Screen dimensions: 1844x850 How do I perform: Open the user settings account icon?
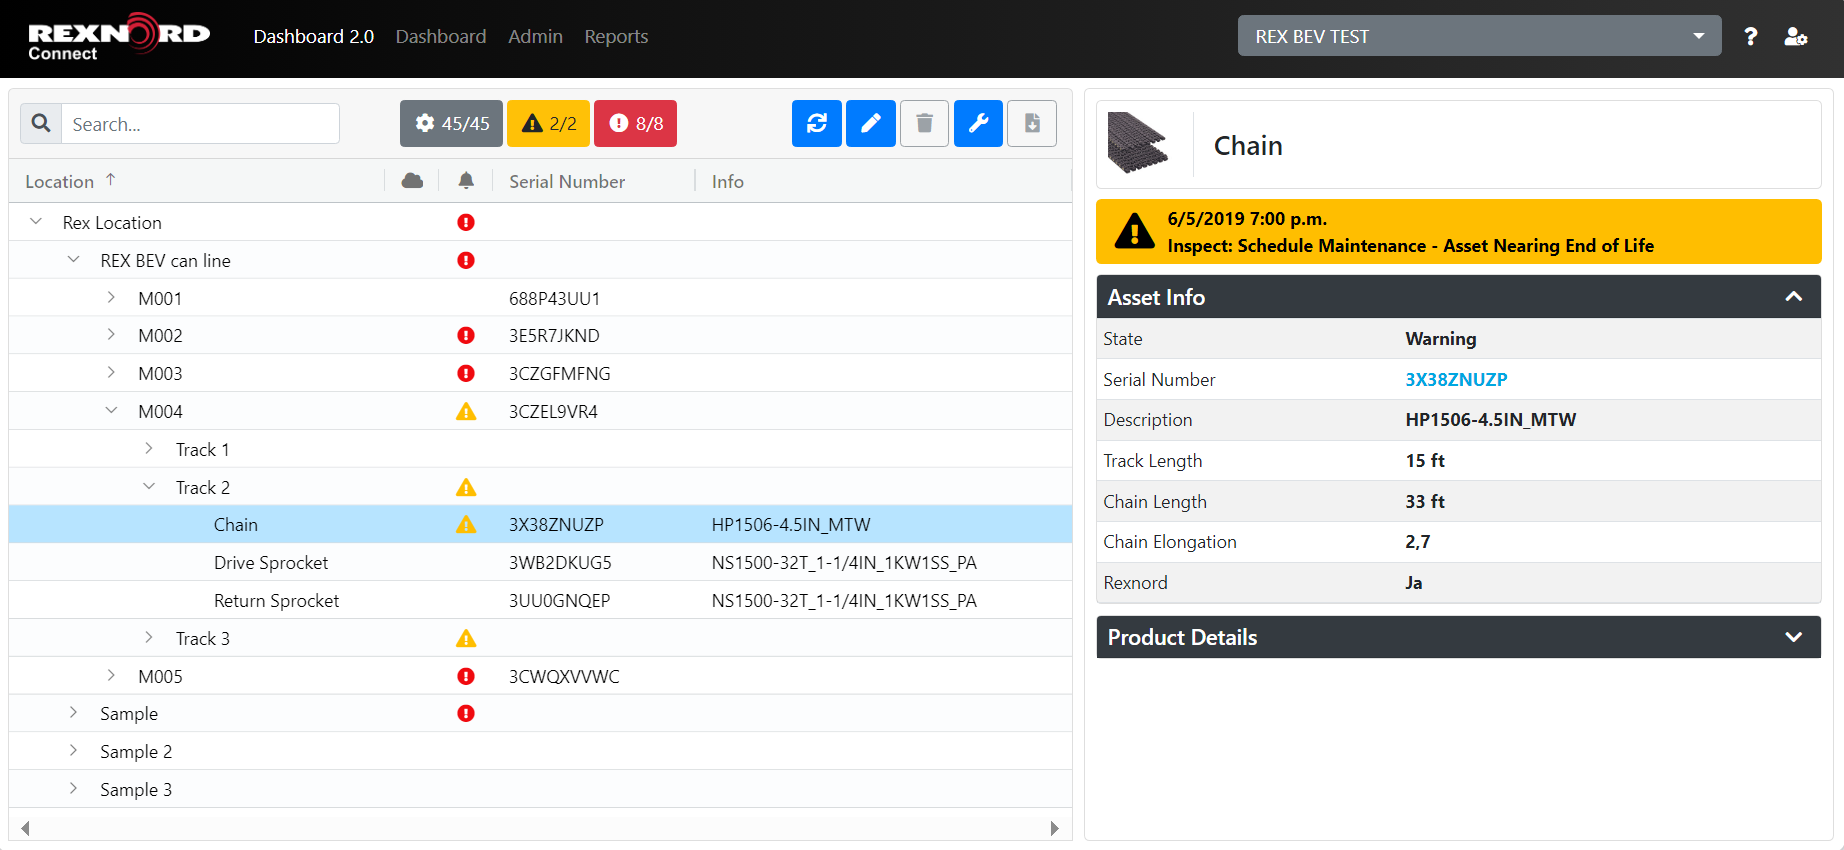[x=1795, y=37]
